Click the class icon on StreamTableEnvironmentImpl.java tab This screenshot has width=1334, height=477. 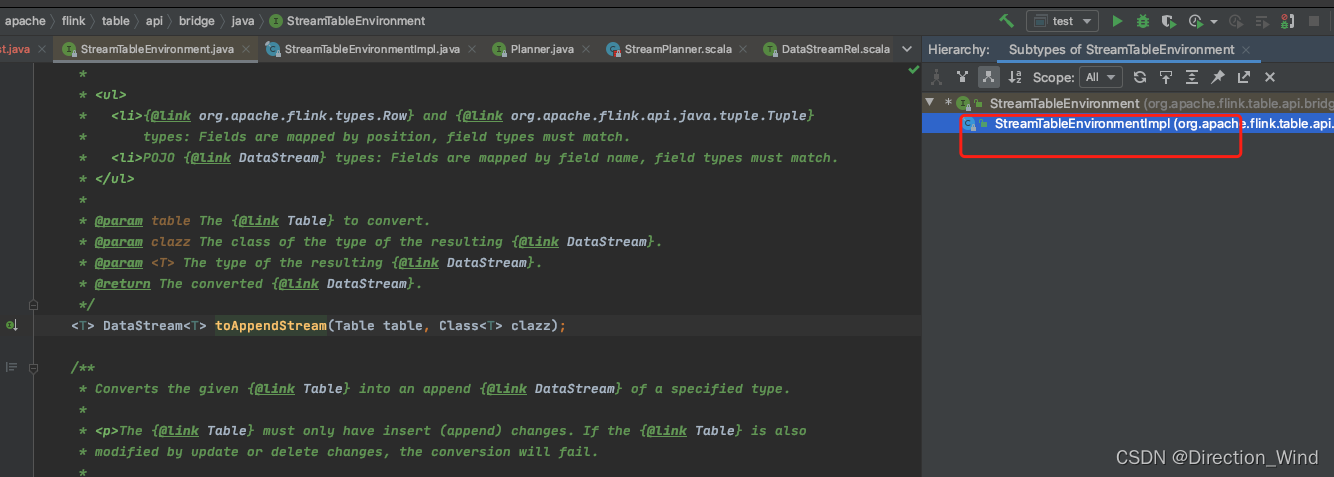pos(272,49)
